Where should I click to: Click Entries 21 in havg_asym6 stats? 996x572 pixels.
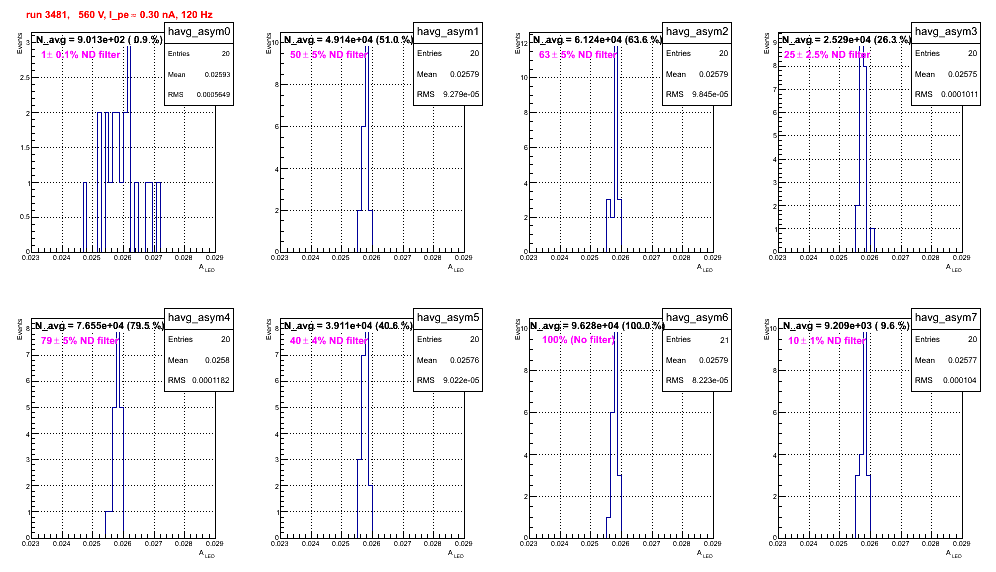(x=697, y=340)
